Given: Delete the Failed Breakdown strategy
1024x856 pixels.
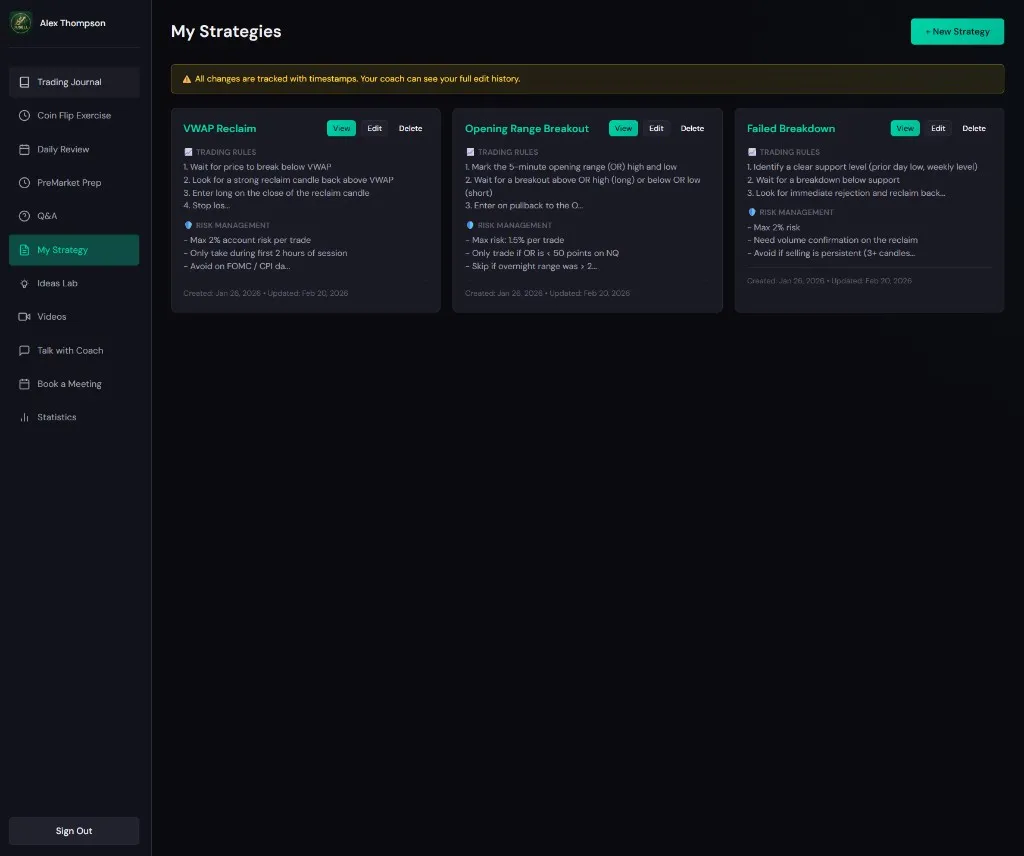Looking at the screenshot, I should pyautogui.click(x=973, y=128).
